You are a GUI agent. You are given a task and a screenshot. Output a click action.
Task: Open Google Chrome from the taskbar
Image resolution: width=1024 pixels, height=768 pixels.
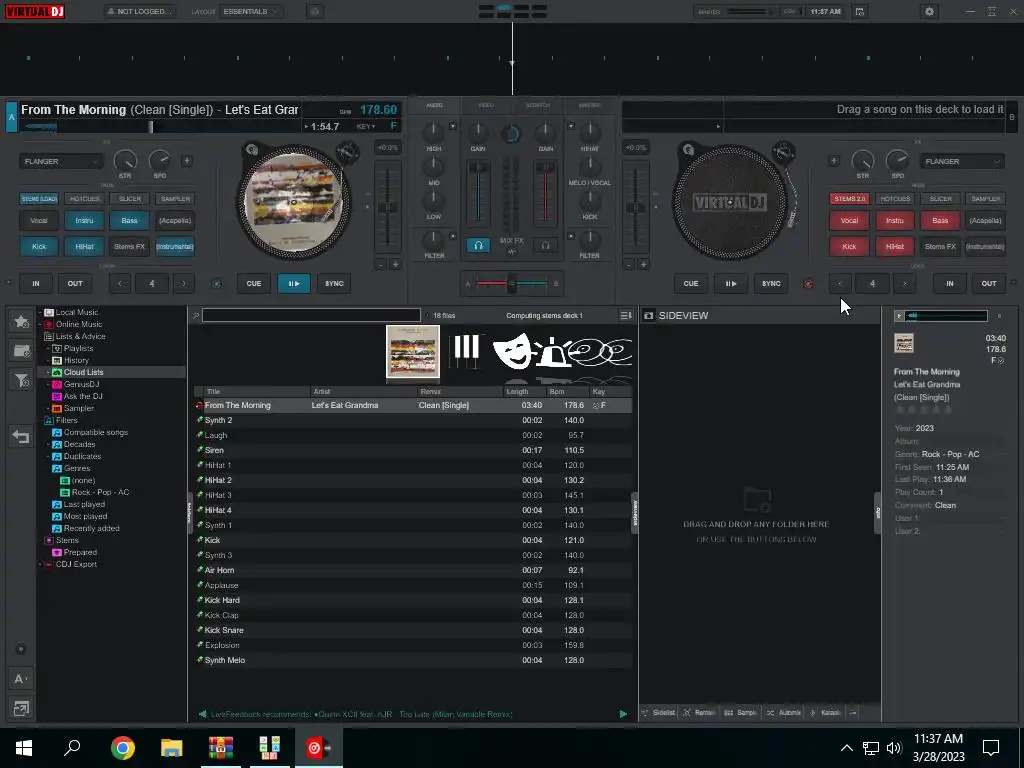click(122, 747)
